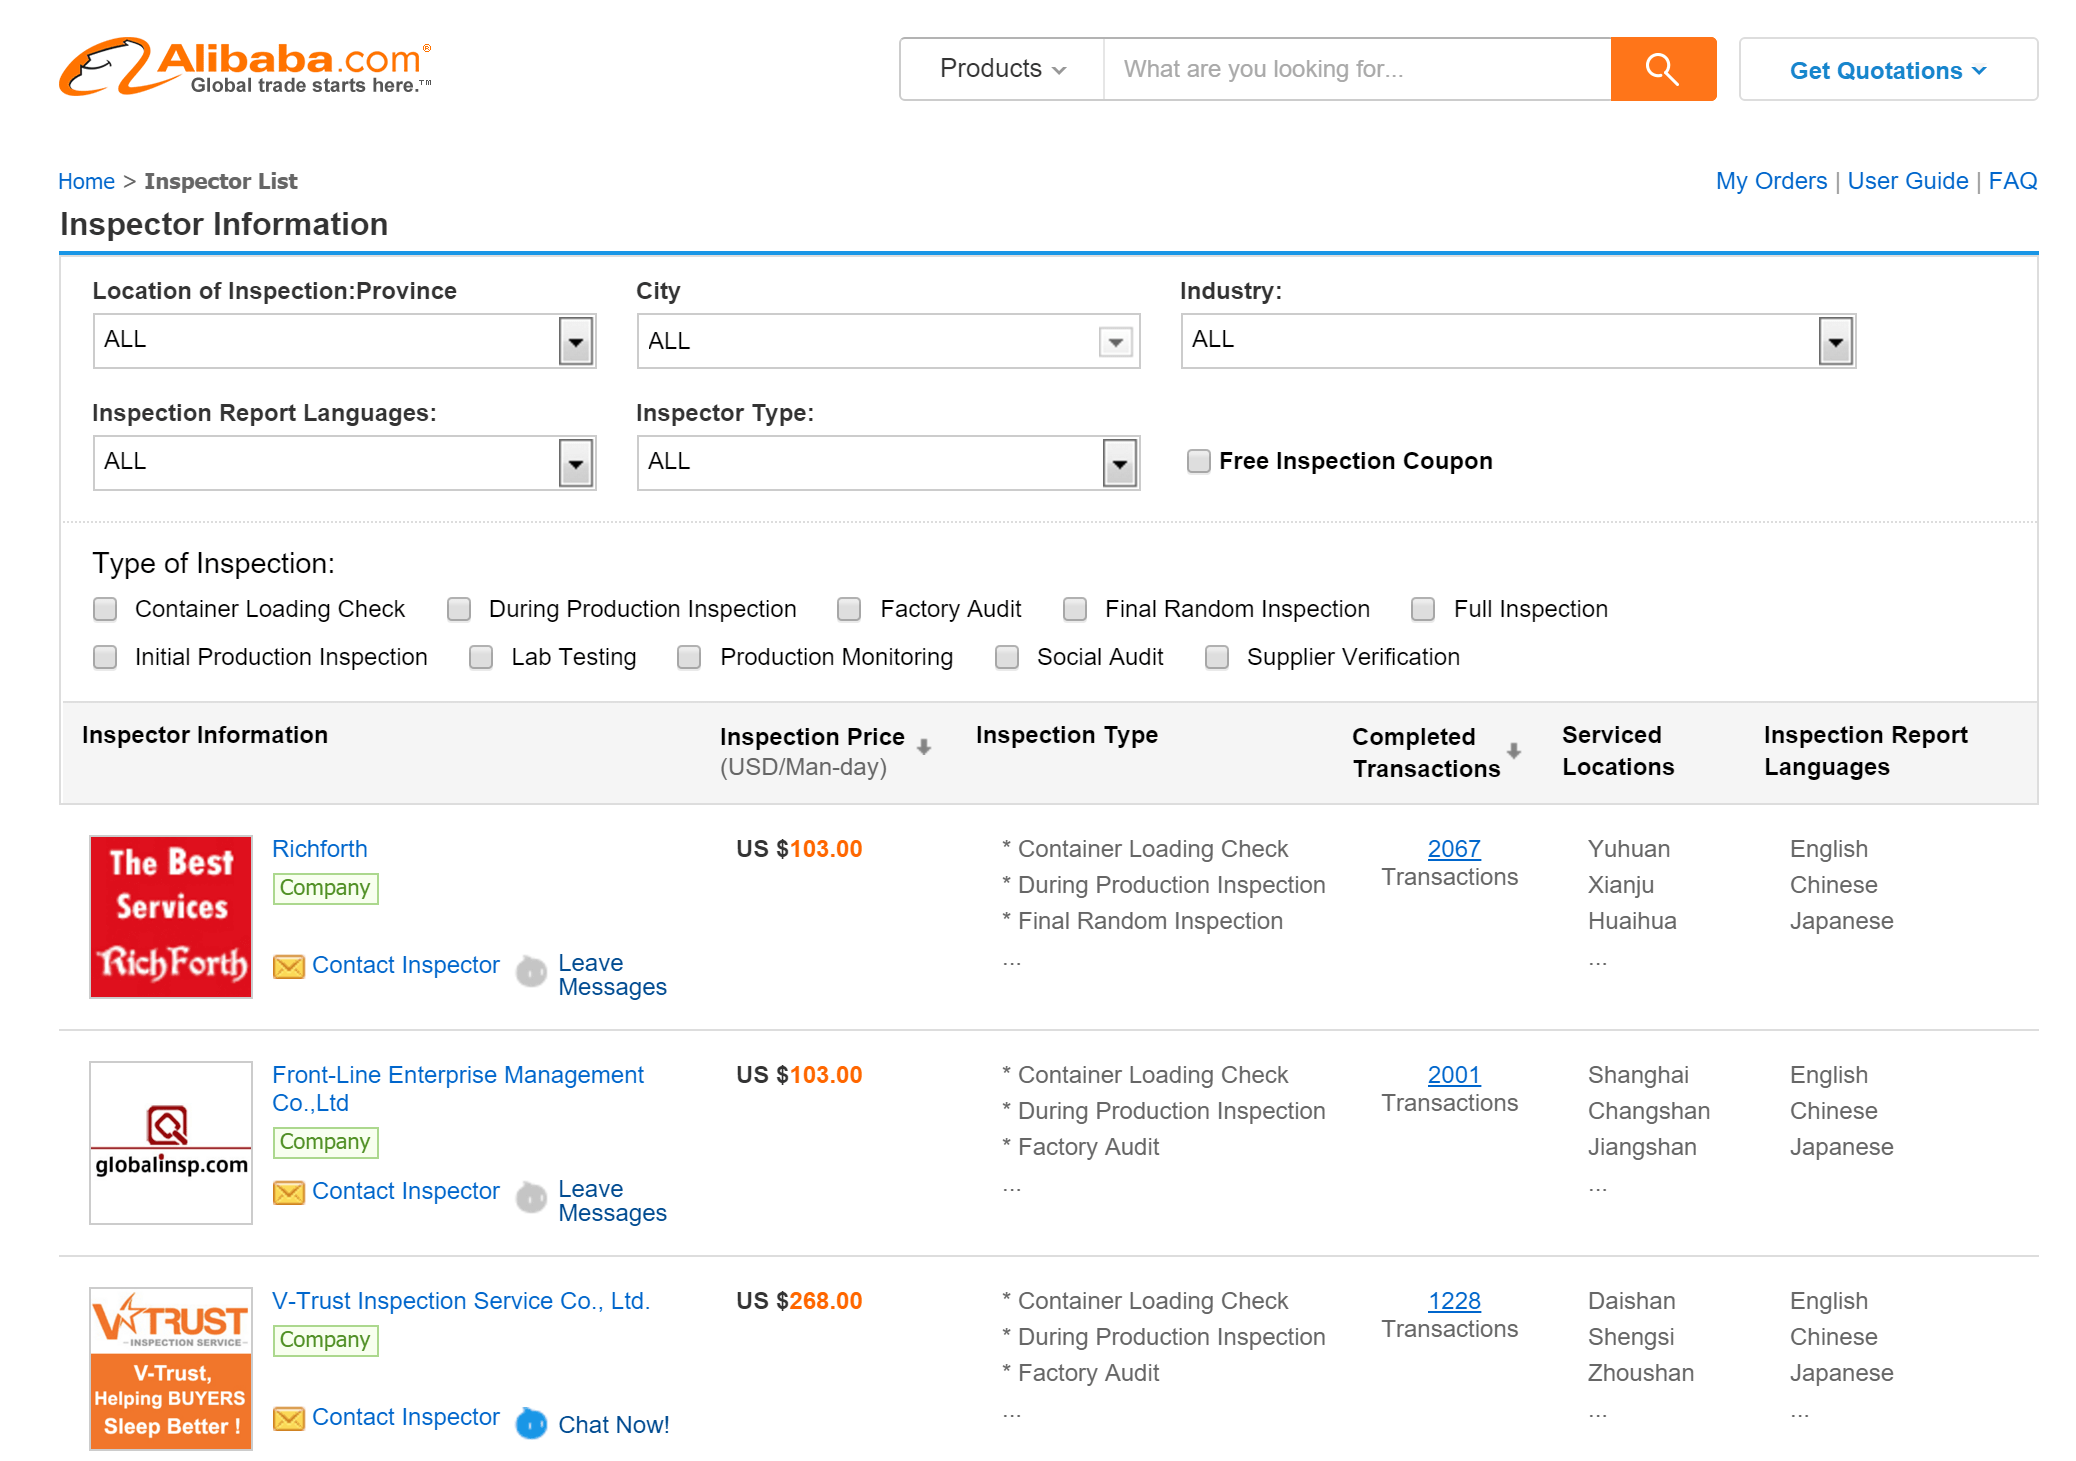Click blue Chat Now icon for V-Trust
Screen dimensions: 2076x1461
coord(531,1423)
